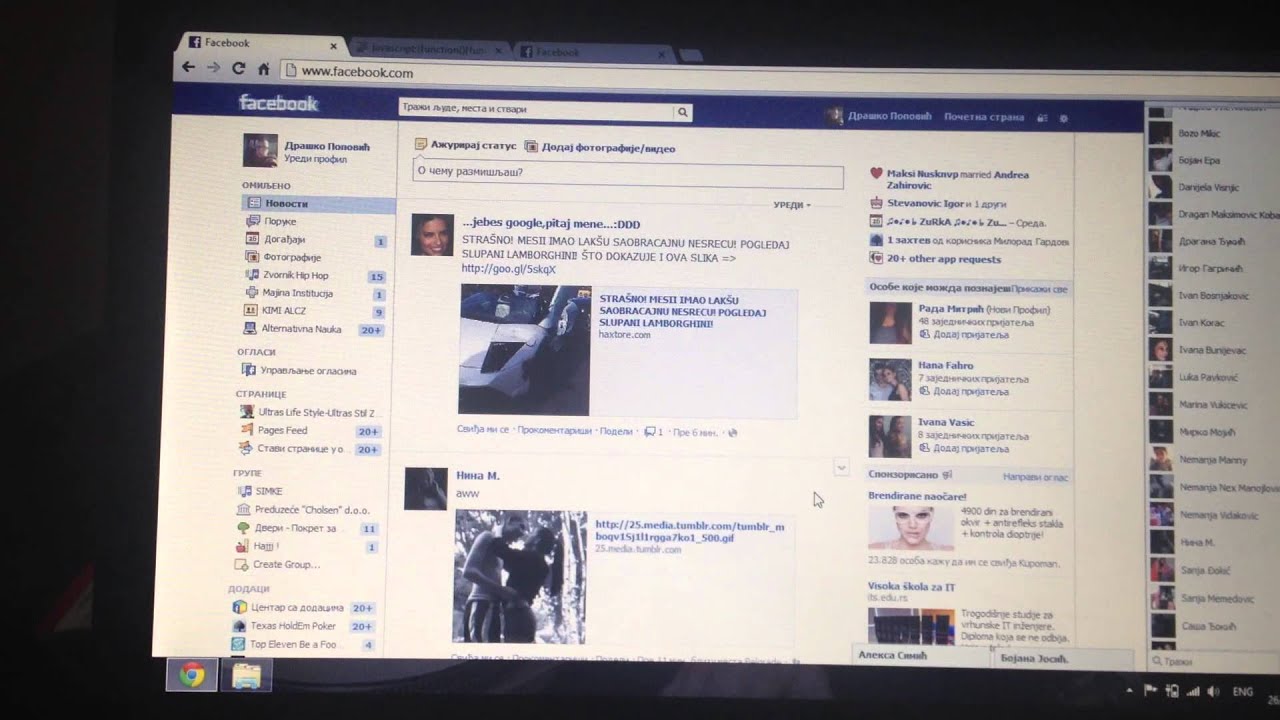Screen dimensions: 1280x720
Task: Open the УРЕДИ sort dropdown
Action: [x=792, y=205]
